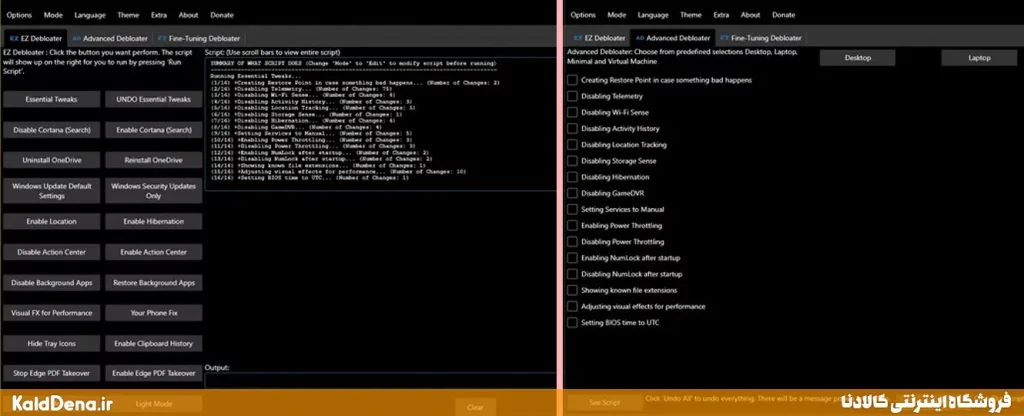Image resolution: width=1024 pixels, height=416 pixels.
Task: Click Restore Background Apps button
Action: (153, 283)
